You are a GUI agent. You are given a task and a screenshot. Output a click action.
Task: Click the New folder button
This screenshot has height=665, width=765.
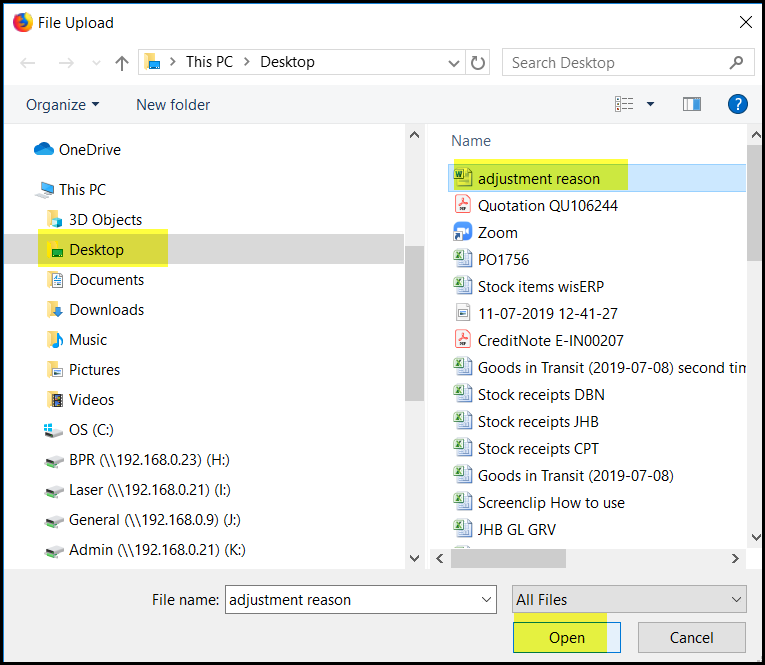click(173, 105)
